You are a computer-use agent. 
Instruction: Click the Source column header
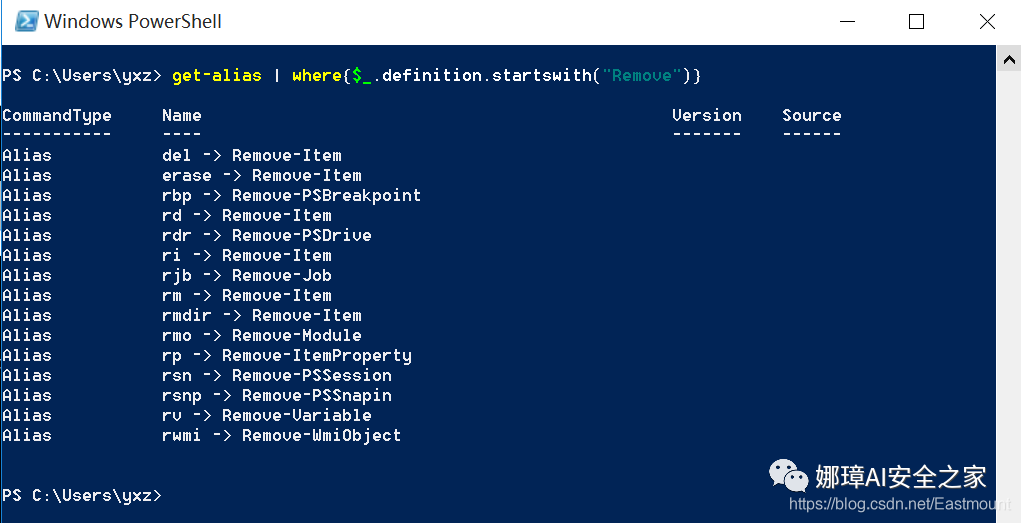(x=811, y=115)
